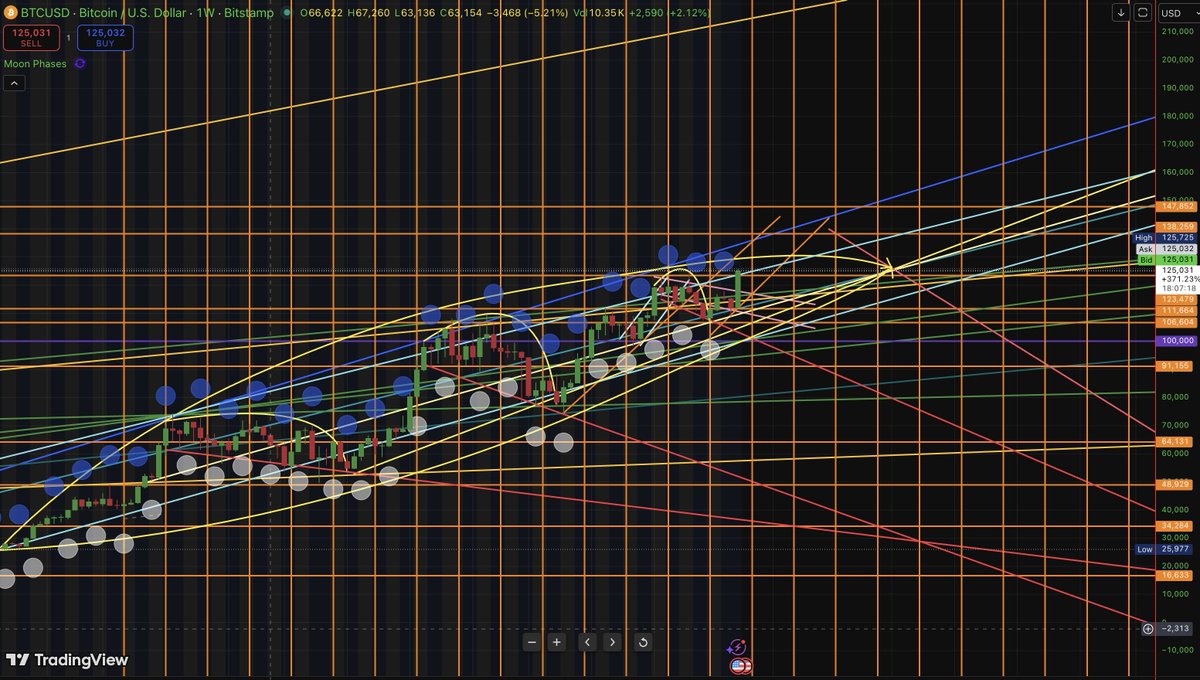Click the Low 25,977 price label
The image size is (1200, 680).
1164,549
